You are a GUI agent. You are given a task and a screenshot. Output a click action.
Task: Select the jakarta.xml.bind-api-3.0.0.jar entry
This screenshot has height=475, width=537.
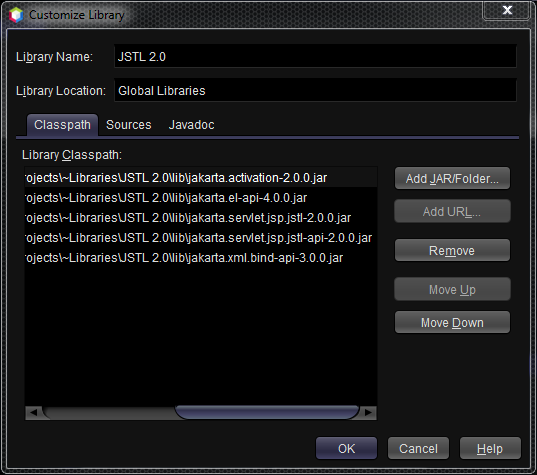coord(201,258)
